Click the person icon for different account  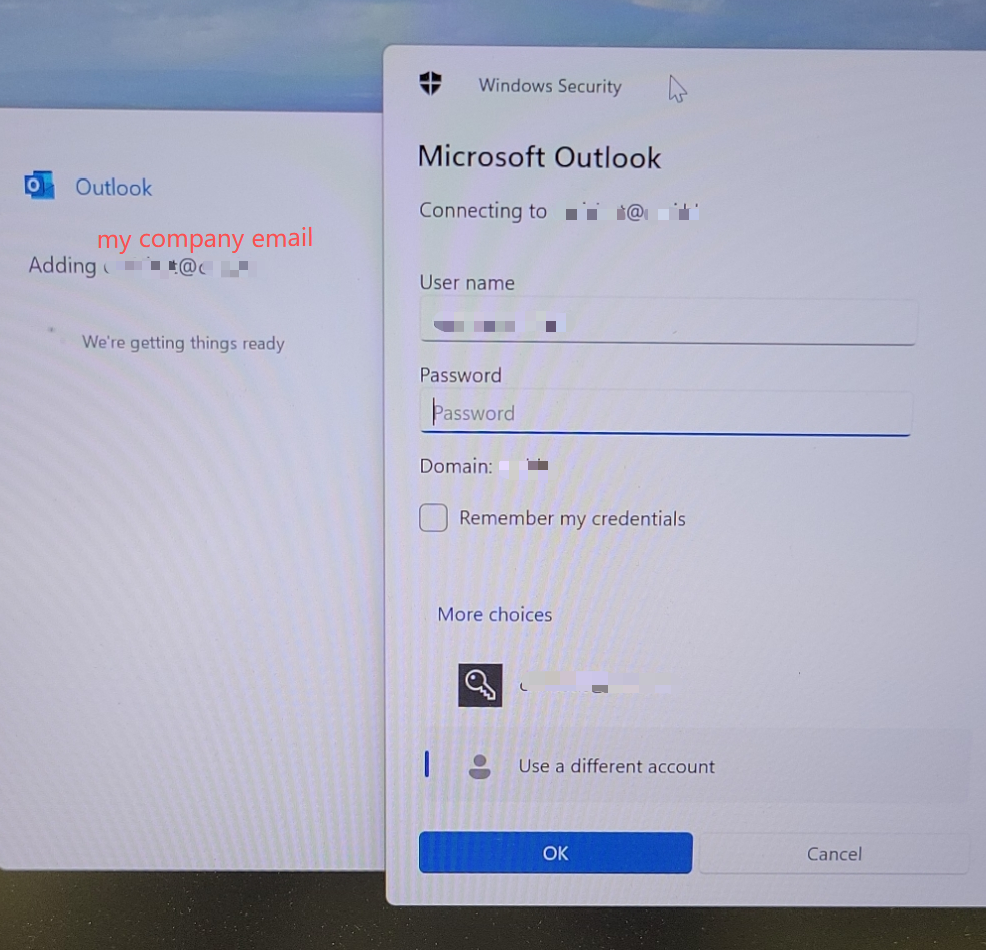[x=480, y=766]
